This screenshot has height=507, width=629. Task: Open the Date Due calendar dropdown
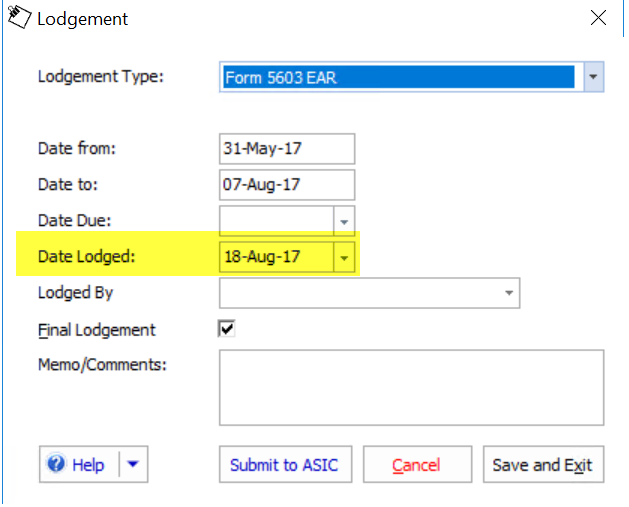tap(344, 221)
